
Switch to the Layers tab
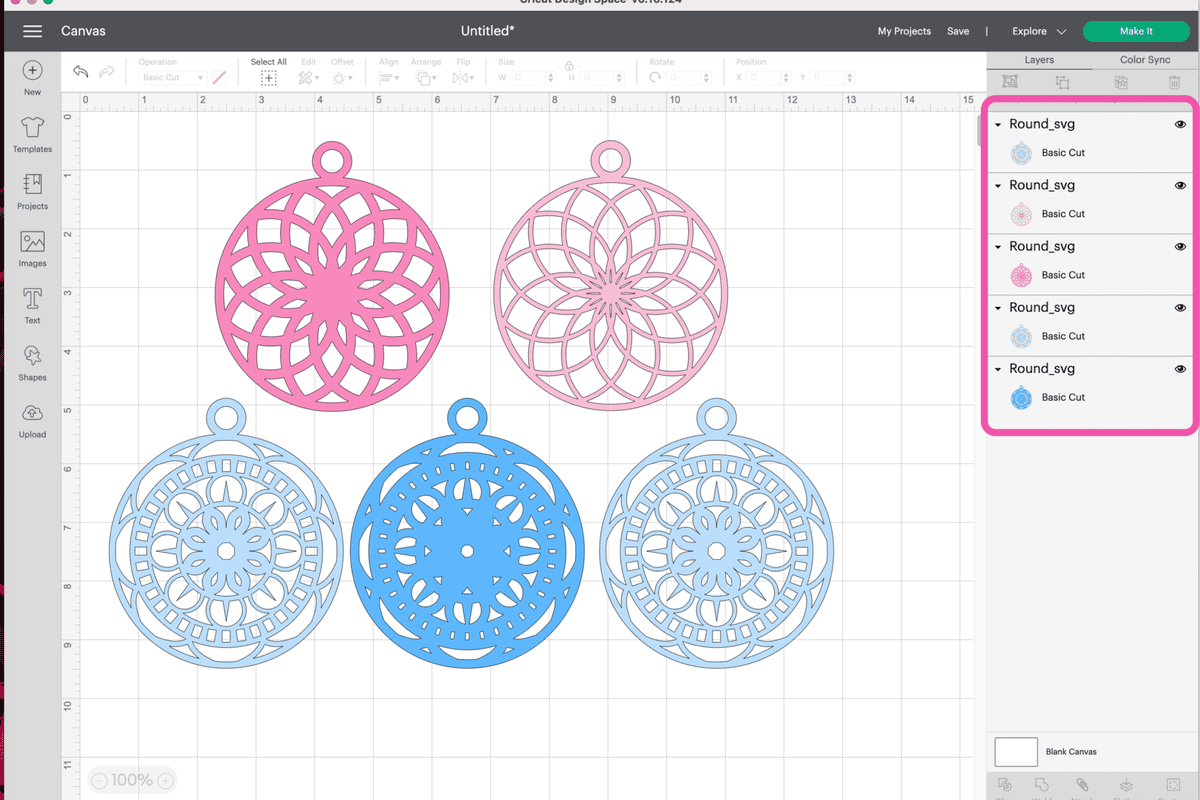click(x=1039, y=60)
